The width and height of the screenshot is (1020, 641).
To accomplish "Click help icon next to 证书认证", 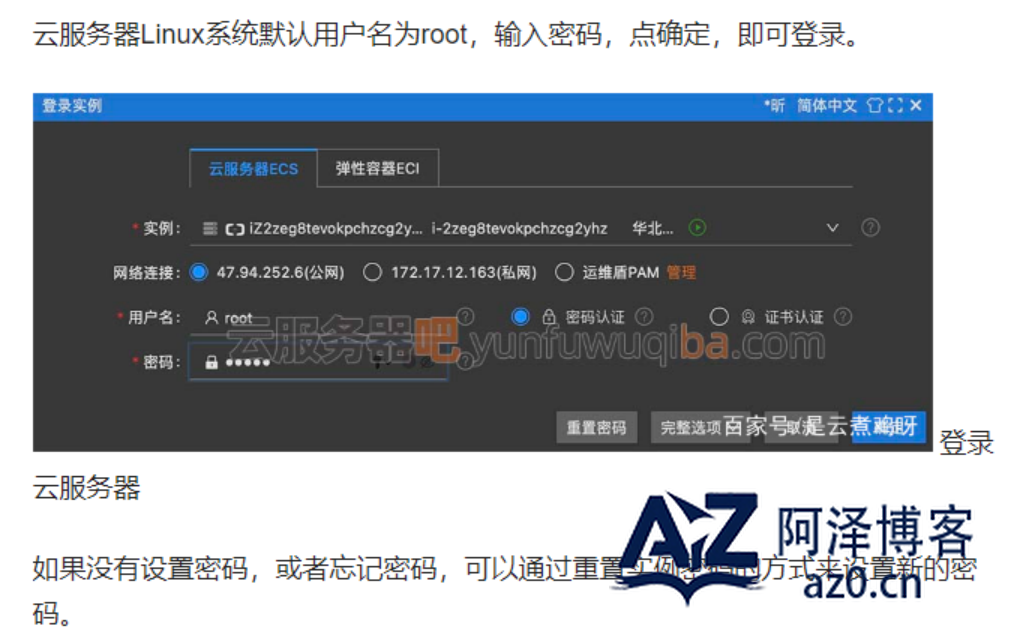I will 843,317.
